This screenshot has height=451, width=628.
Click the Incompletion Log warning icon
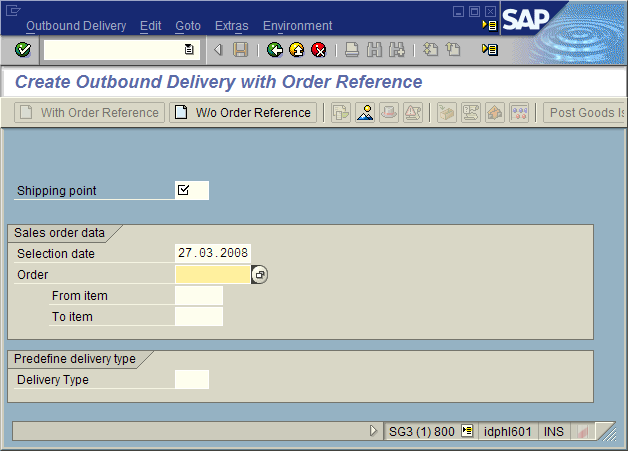point(413,113)
